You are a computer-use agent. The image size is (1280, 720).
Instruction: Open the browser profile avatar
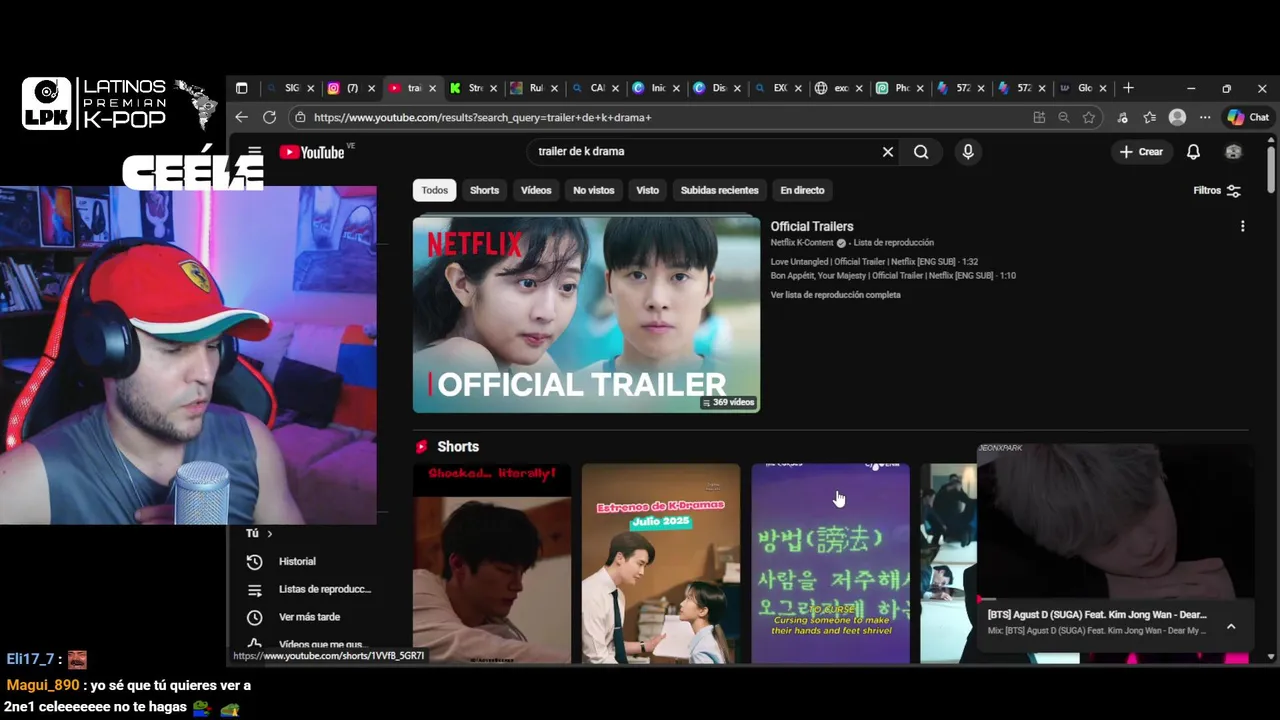click(x=1178, y=118)
